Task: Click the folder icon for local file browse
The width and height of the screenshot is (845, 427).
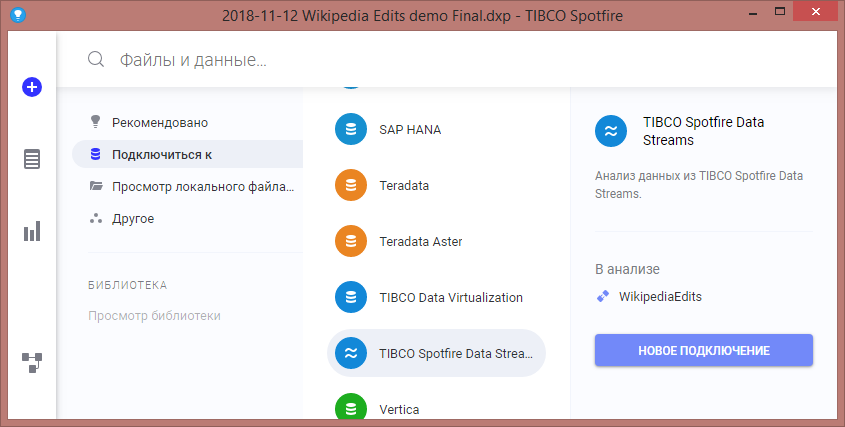Action: point(96,187)
